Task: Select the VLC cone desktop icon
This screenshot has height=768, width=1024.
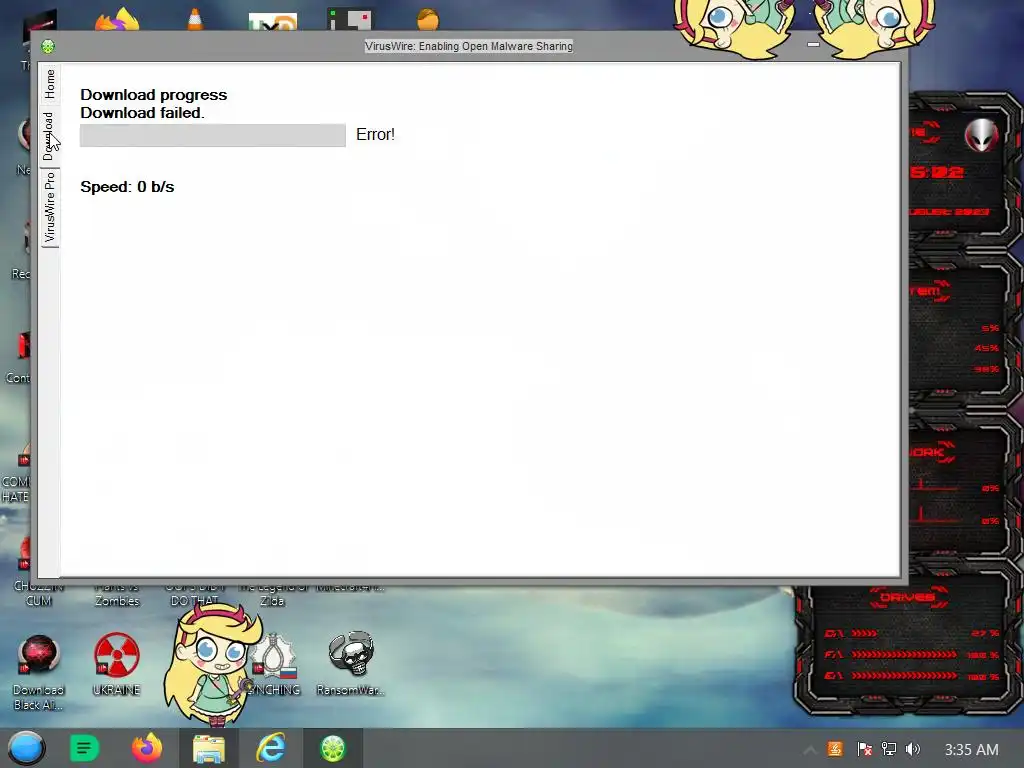Action: (195, 20)
